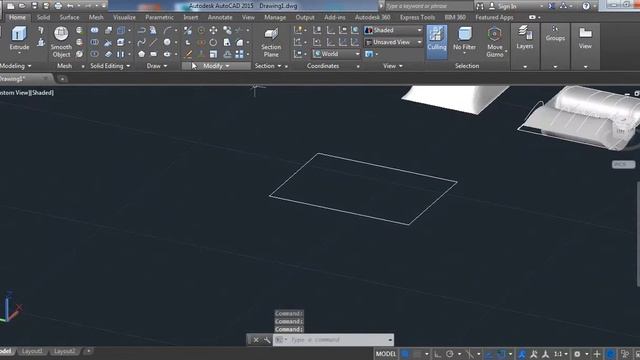Switch to the Visualize ribbon tab
Image resolution: width=640 pixels, height=360 pixels.
tap(124, 18)
